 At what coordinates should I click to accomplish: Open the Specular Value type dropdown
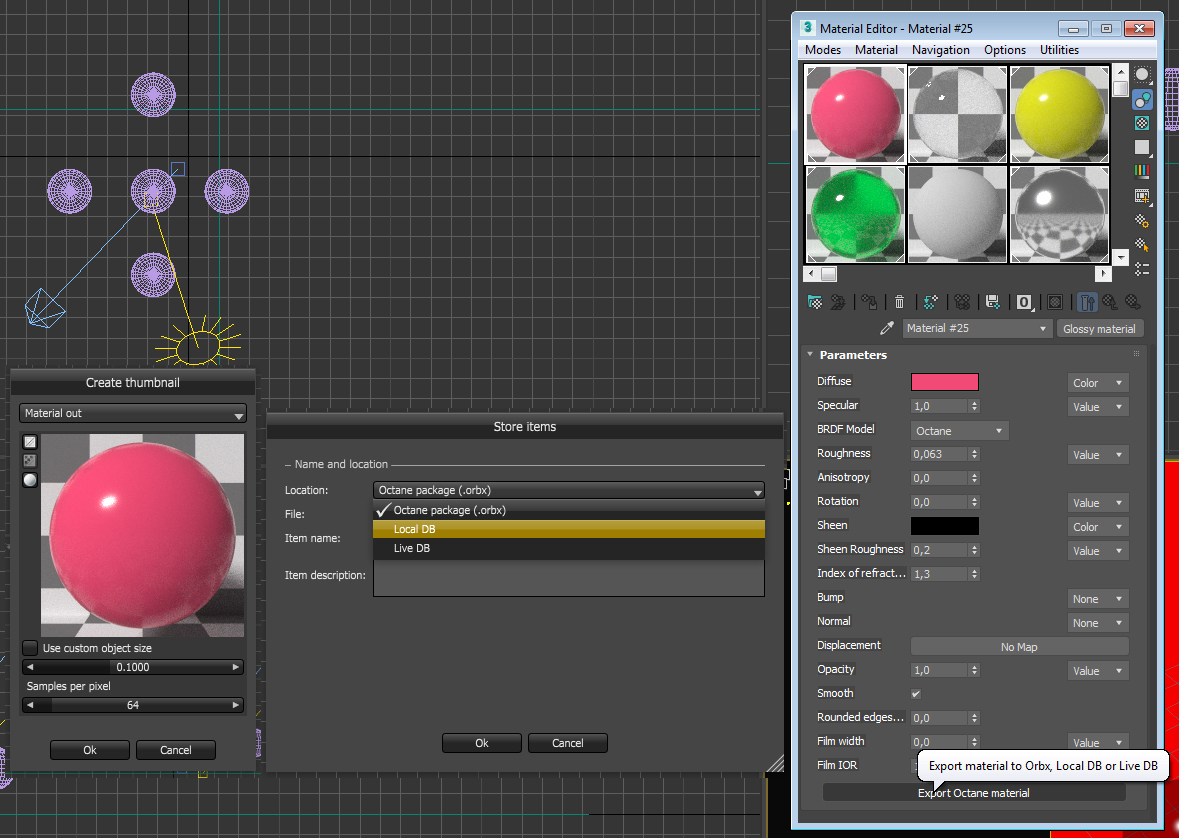point(1097,407)
